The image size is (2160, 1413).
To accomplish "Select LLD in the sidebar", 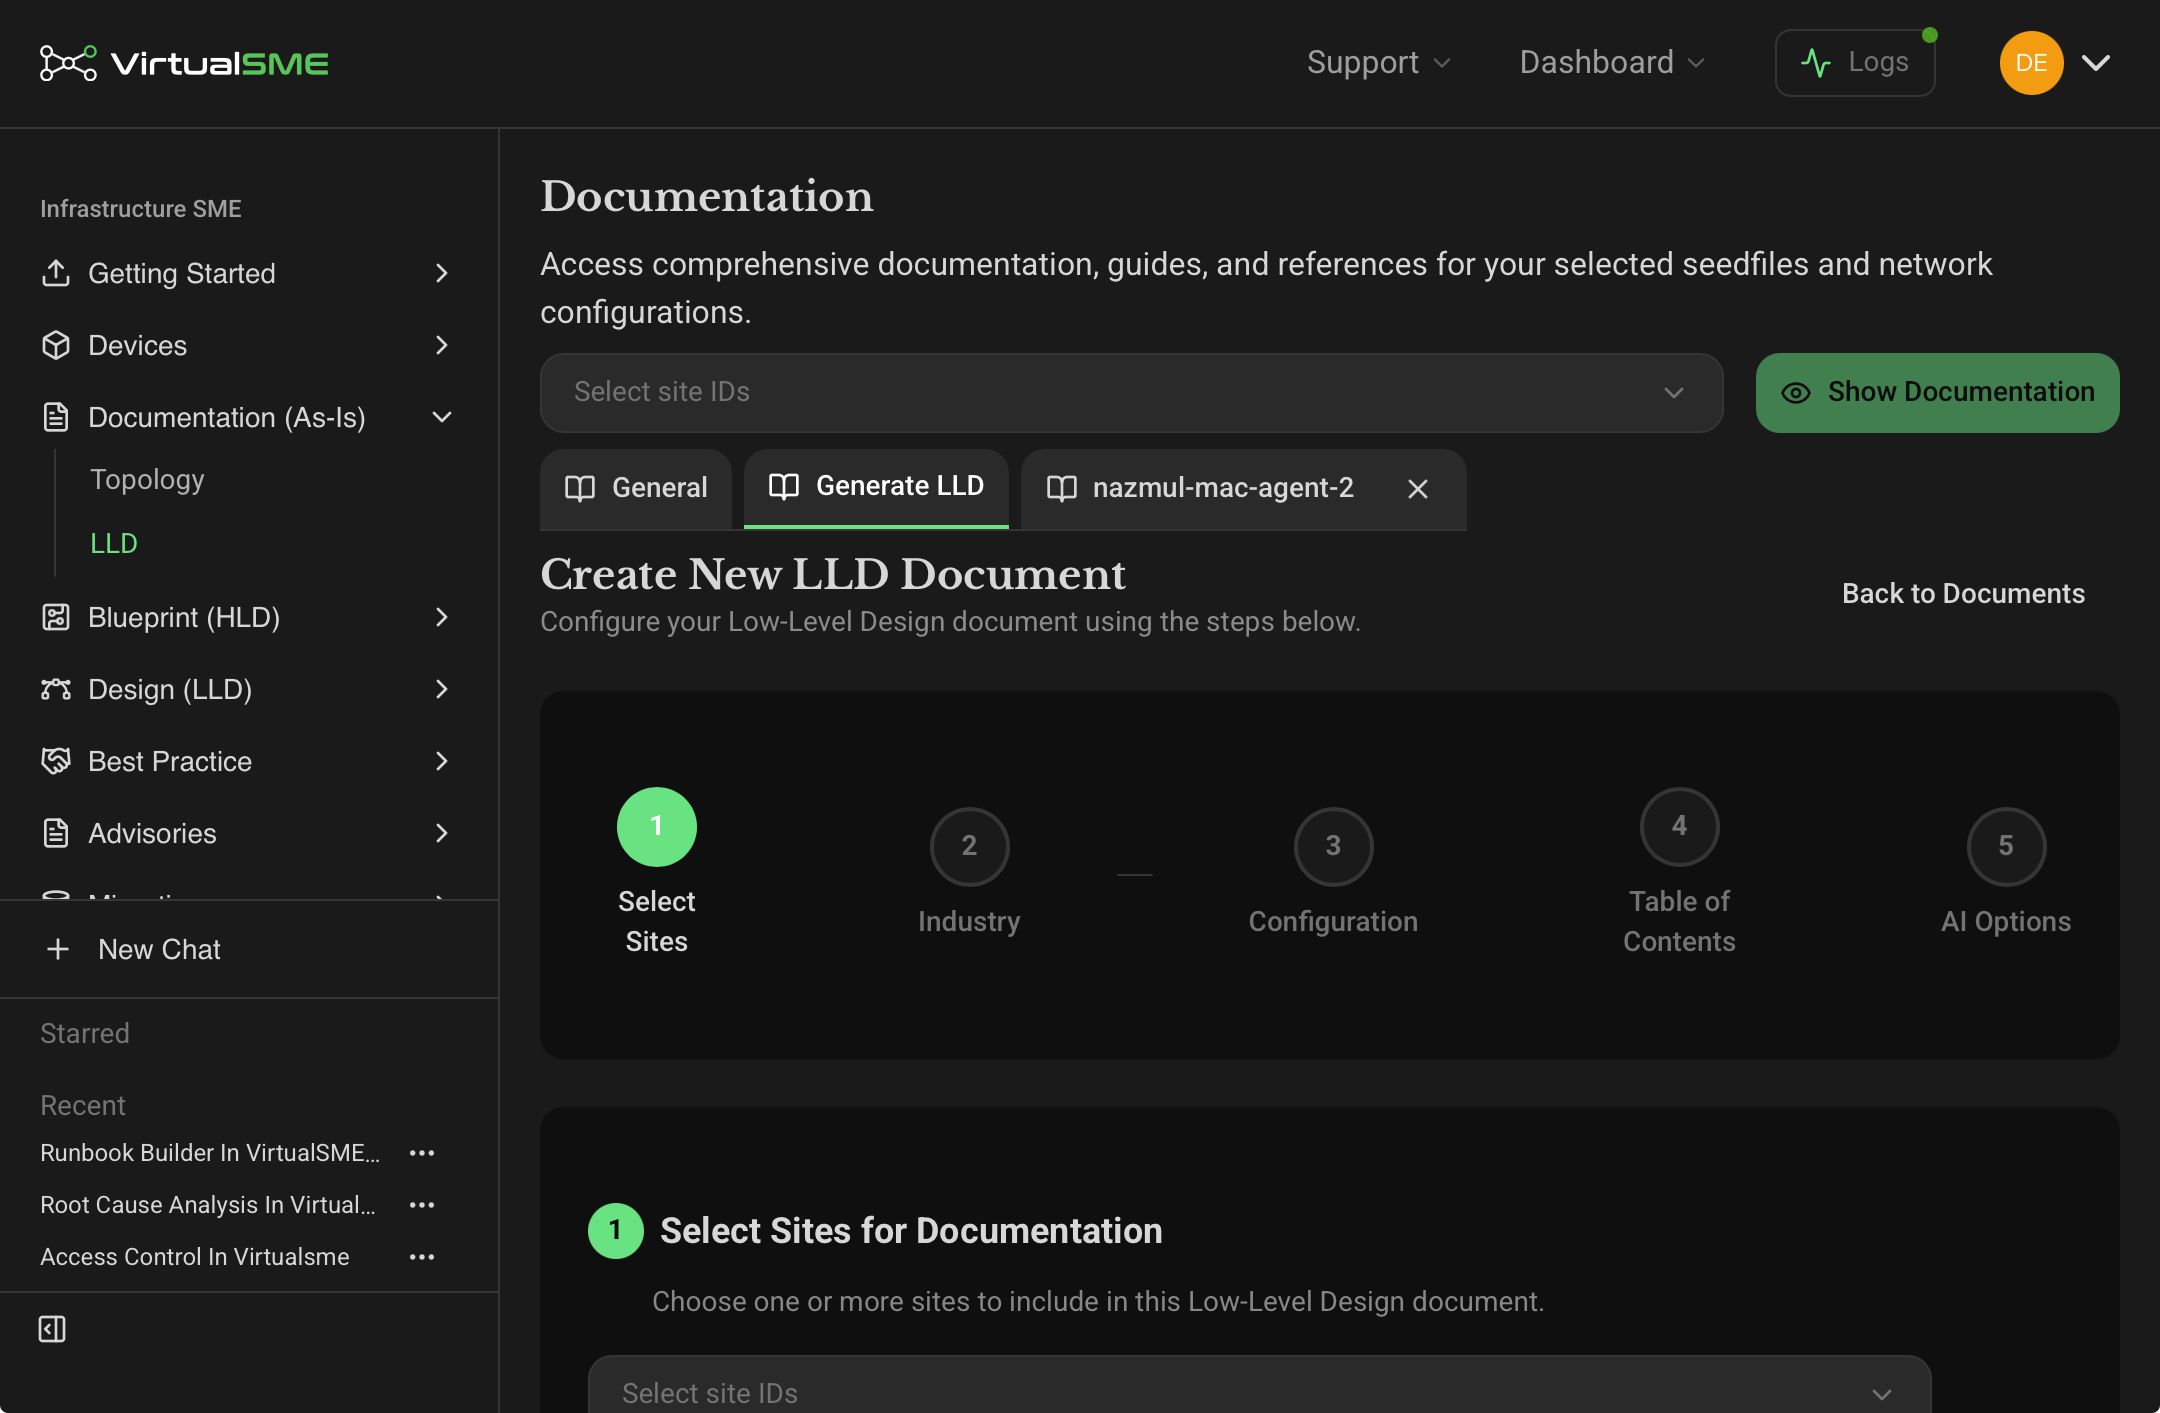I will [113, 543].
